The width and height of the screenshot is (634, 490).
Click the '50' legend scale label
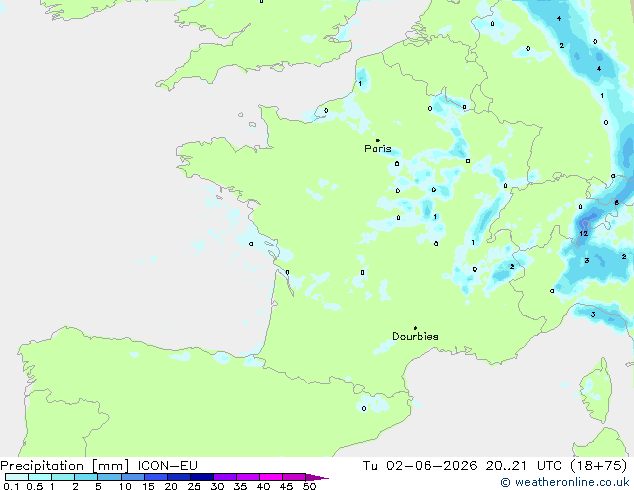[x=309, y=486]
